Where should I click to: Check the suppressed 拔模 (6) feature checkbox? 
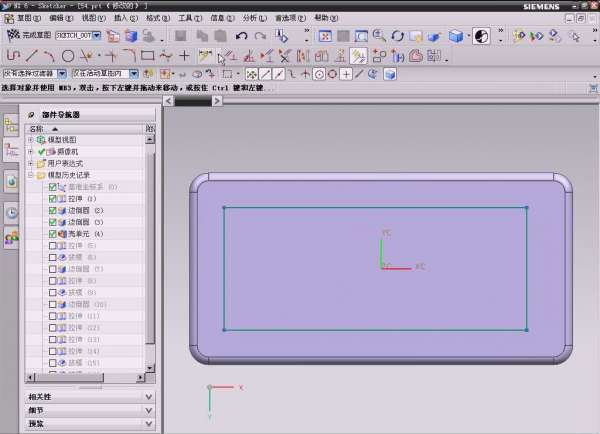point(53,258)
